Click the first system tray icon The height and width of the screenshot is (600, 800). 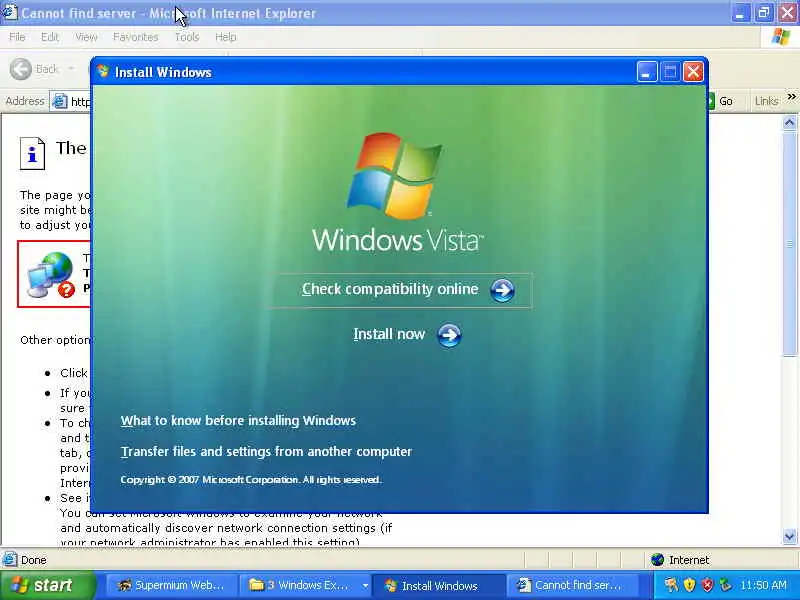[x=671, y=585]
